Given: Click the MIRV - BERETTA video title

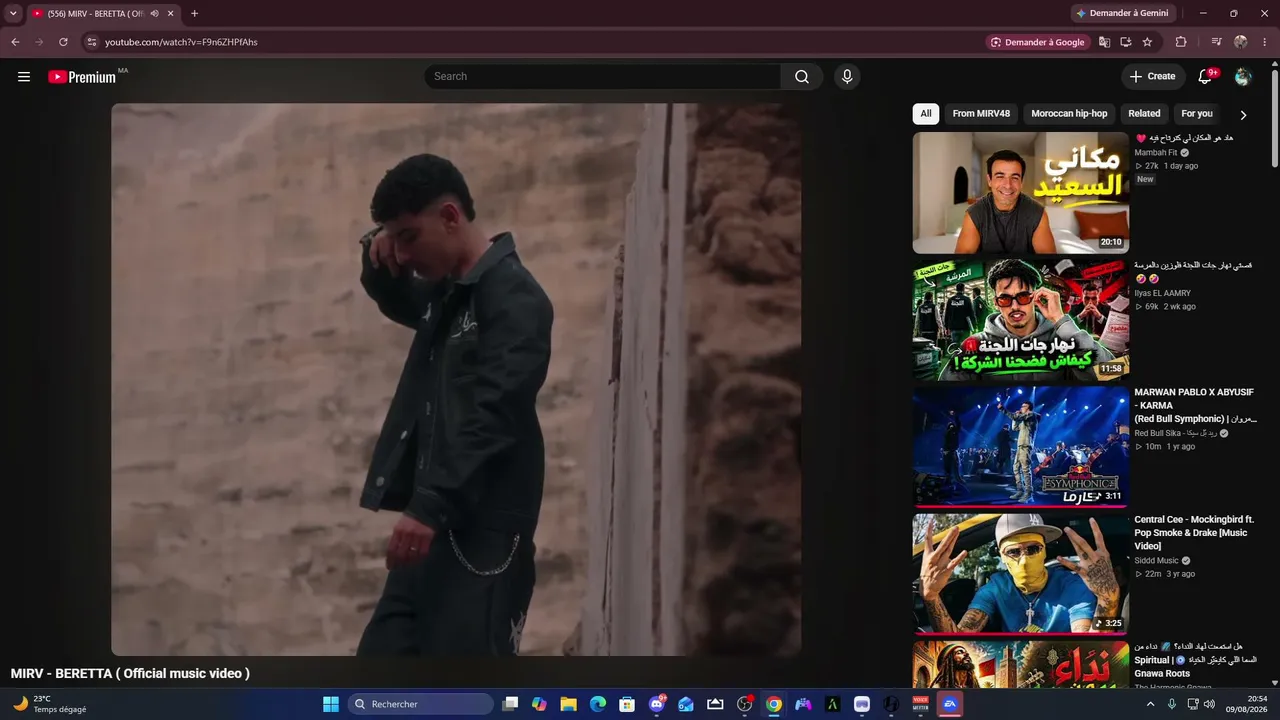Looking at the screenshot, I should (130, 674).
